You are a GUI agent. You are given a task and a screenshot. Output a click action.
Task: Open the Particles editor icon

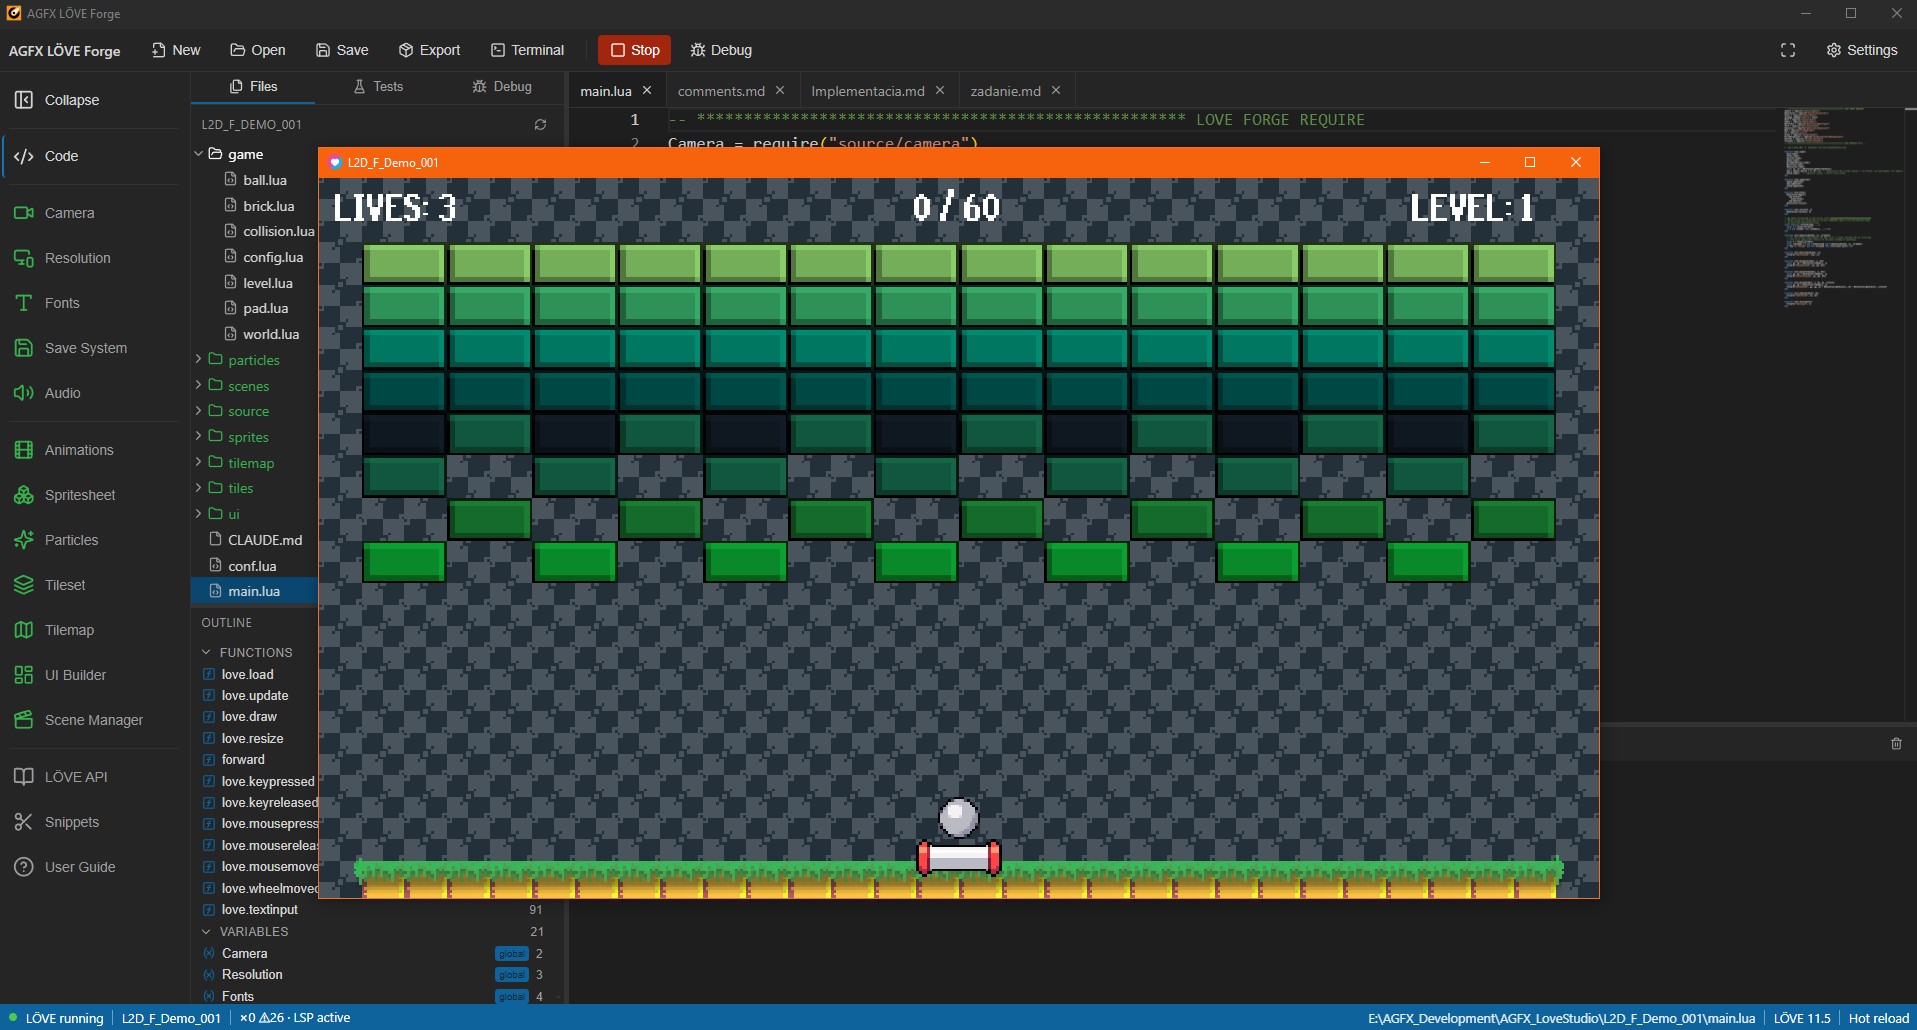click(24, 540)
